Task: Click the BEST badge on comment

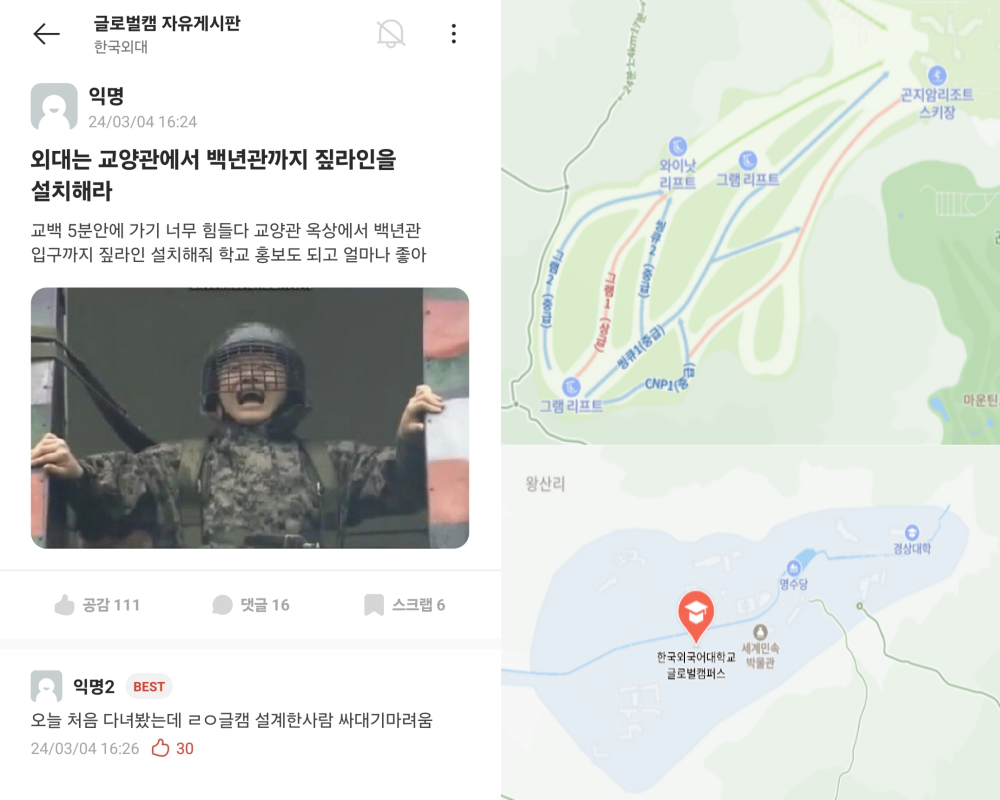Action: tap(149, 686)
